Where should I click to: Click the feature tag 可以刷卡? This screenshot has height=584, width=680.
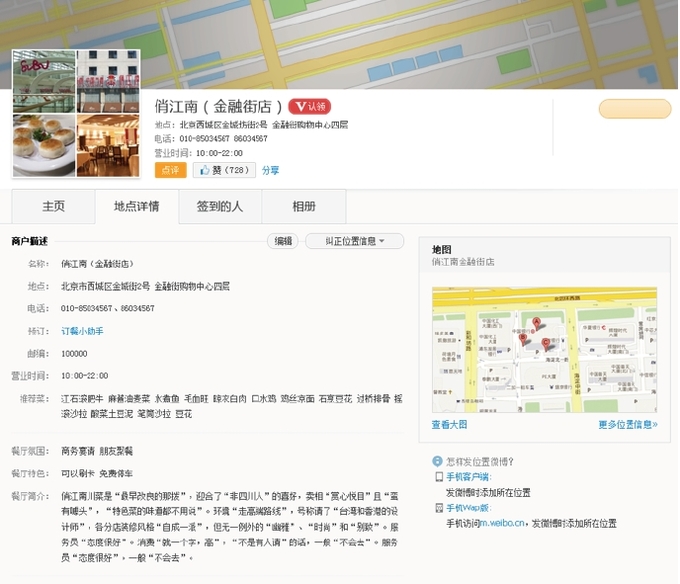pyautogui.click(x=78, y=473)
